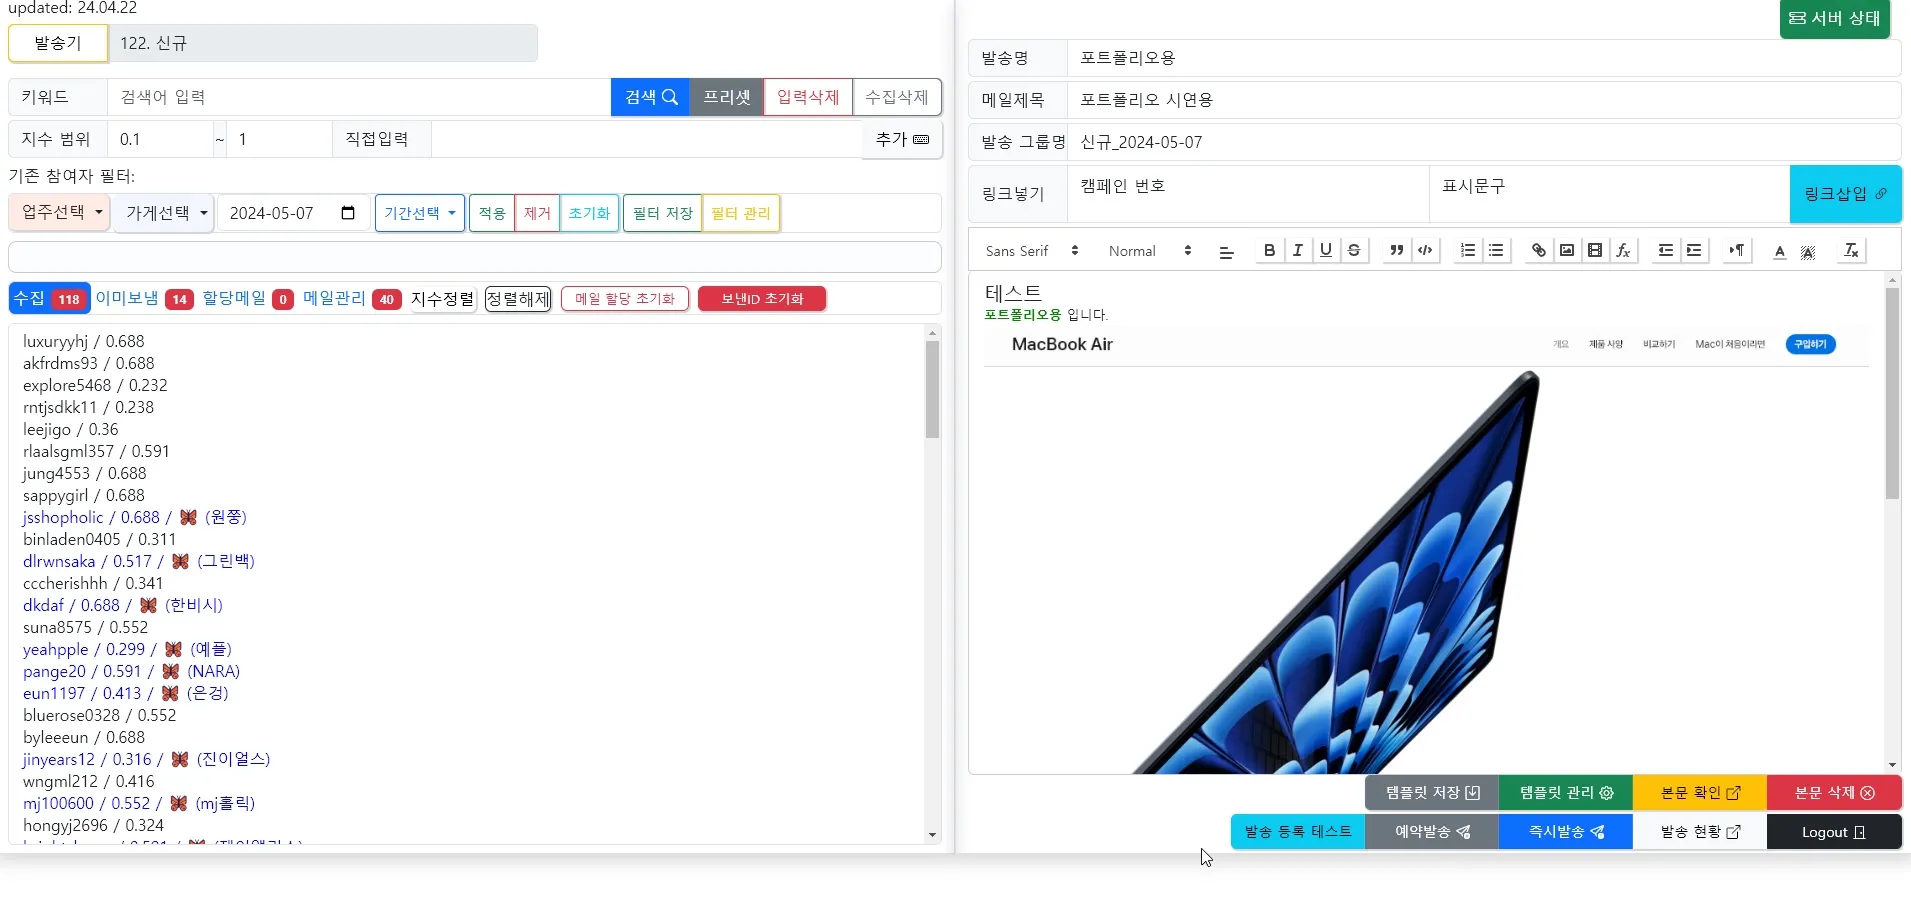Click the Logout button
The width and height of the screenshot is (1911, 902).
(x=1834, y=832)
